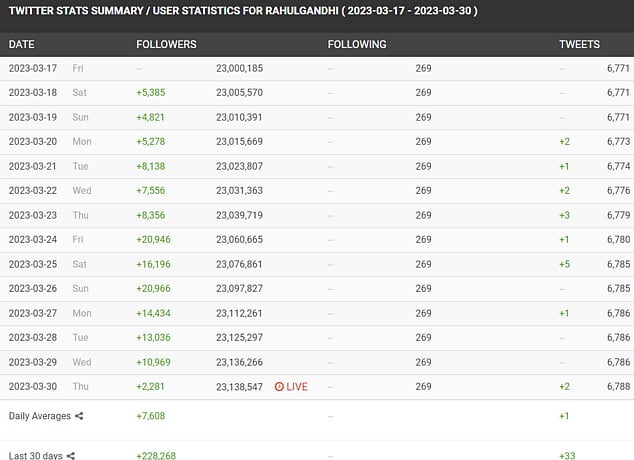Click 30-day tweets total +33
The height and width of the screenshot is (460, 634).
(567, 456)
